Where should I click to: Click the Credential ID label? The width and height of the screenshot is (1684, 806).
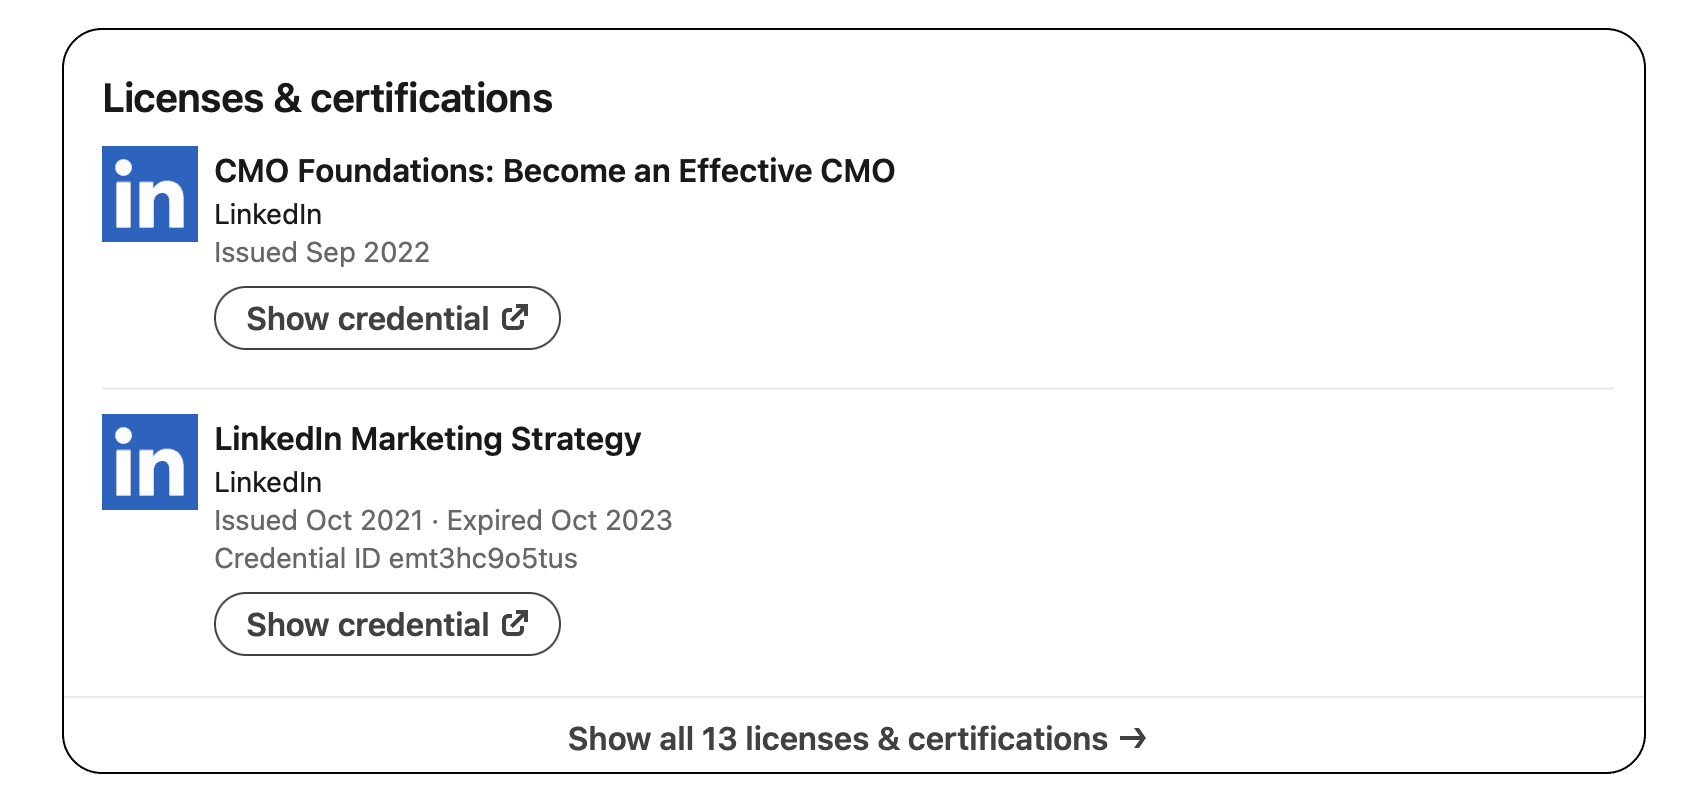tap(297, 558)
